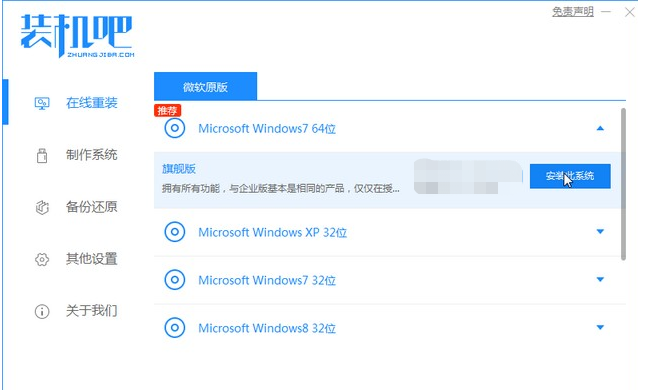The width and height of the screenshot is (669, 390).
Task: Click the 关于我们 info icon
Action: click(x=42, y=311)
